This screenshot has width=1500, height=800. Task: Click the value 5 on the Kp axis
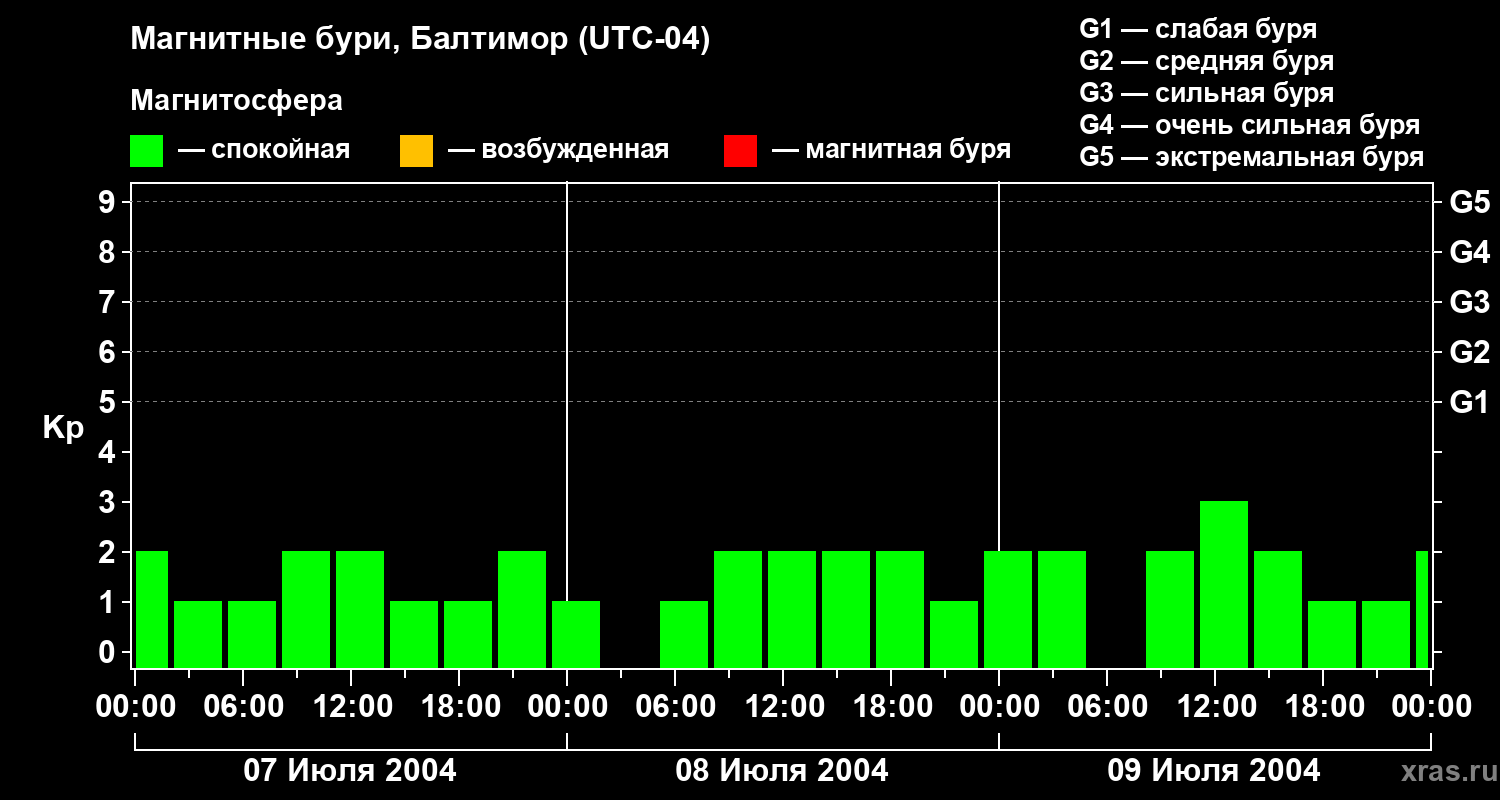(109, 402)
